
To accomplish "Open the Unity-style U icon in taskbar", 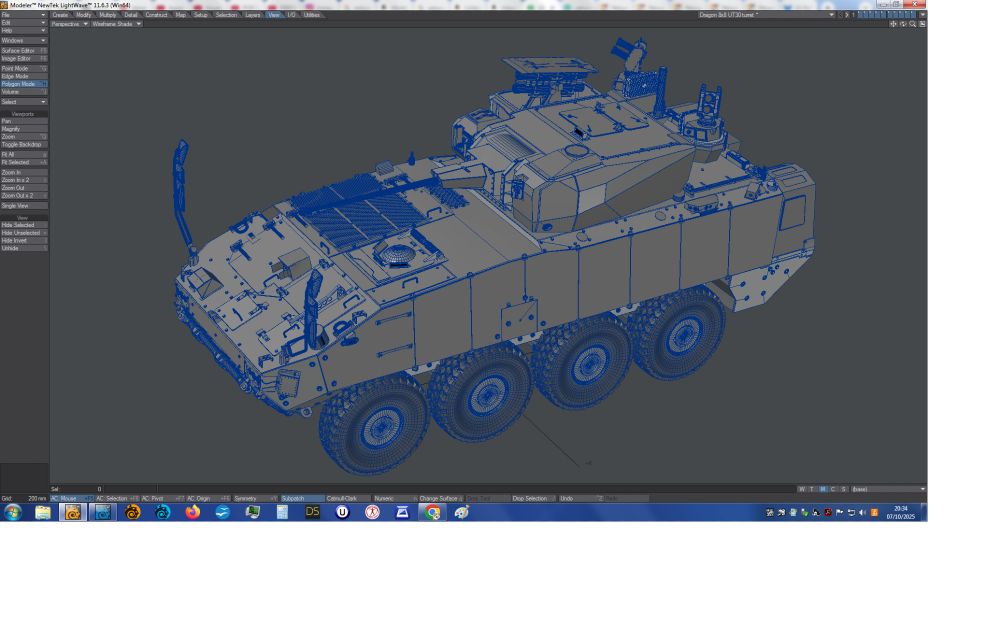I will click(x=342, y=512).
